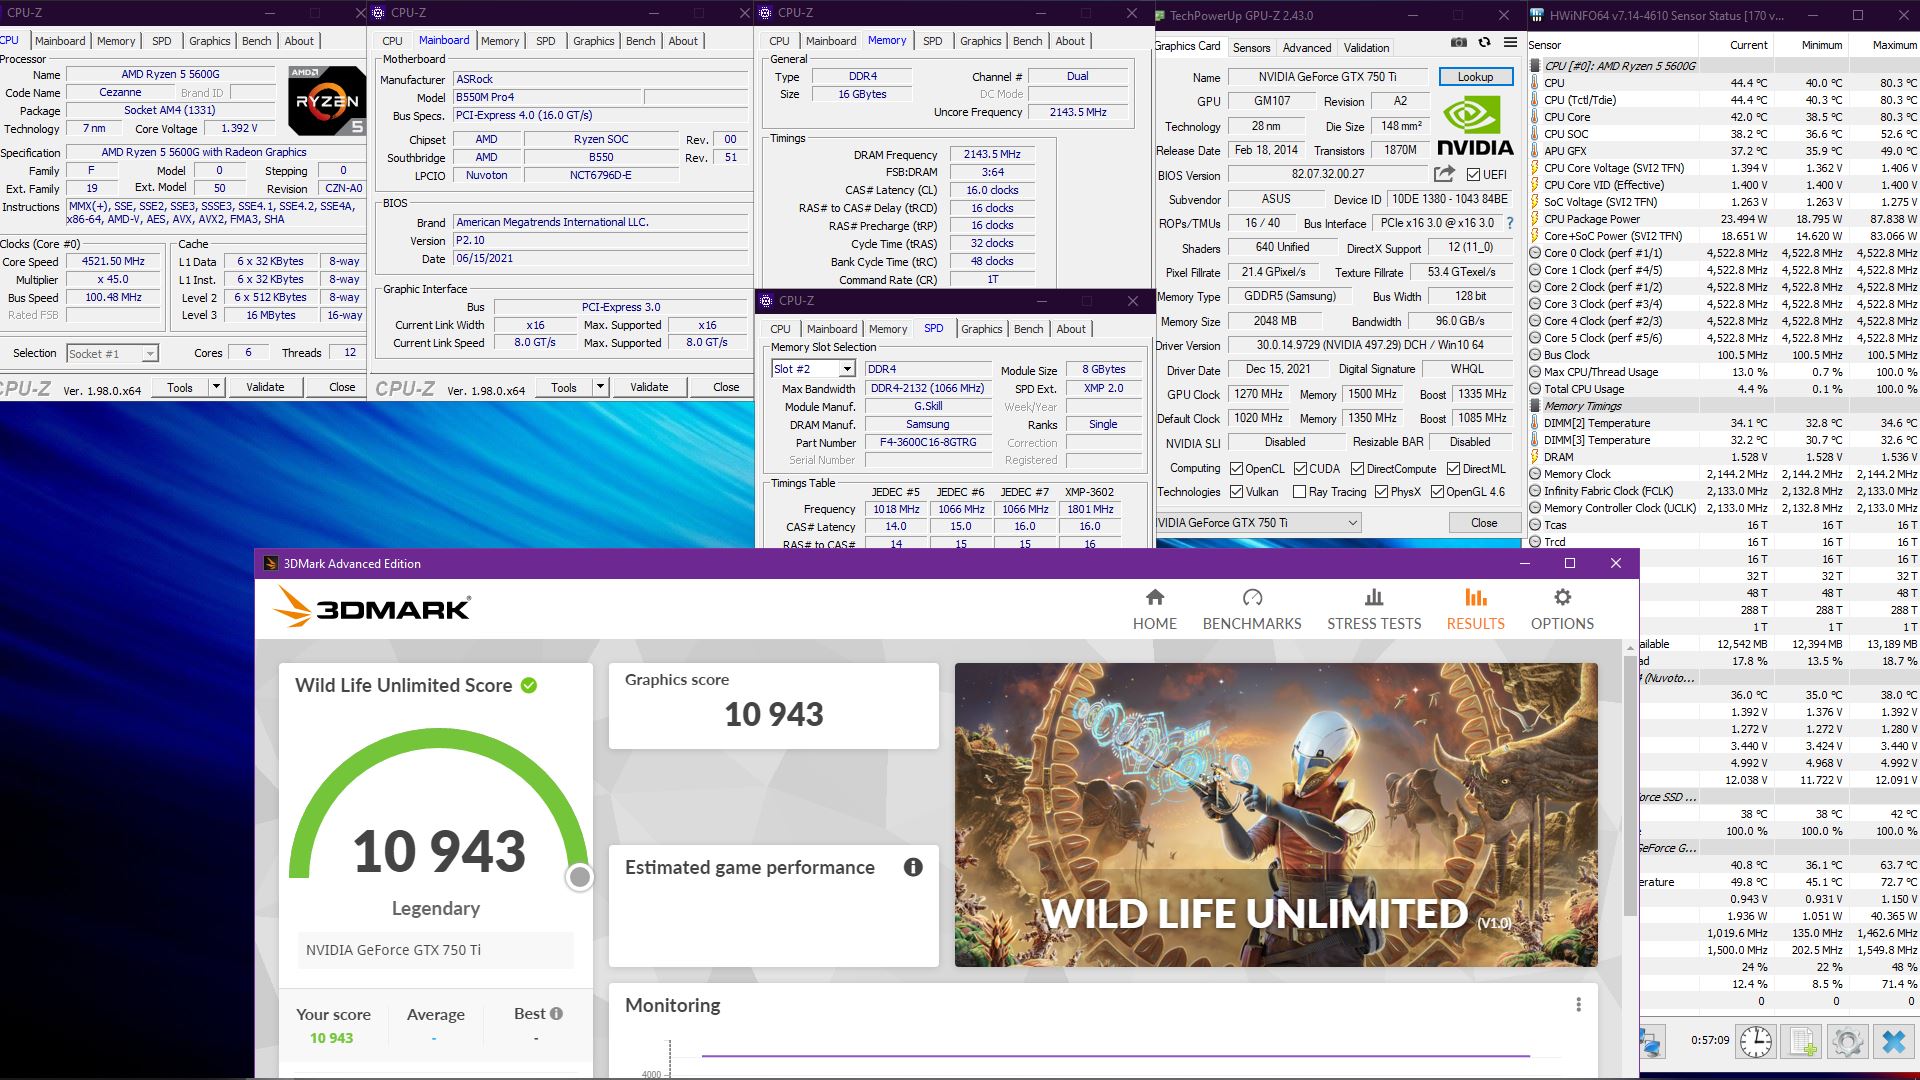Toggle PhysX checkbox
Viewport: 1920px width, 1080px height.
(1381, 492)
